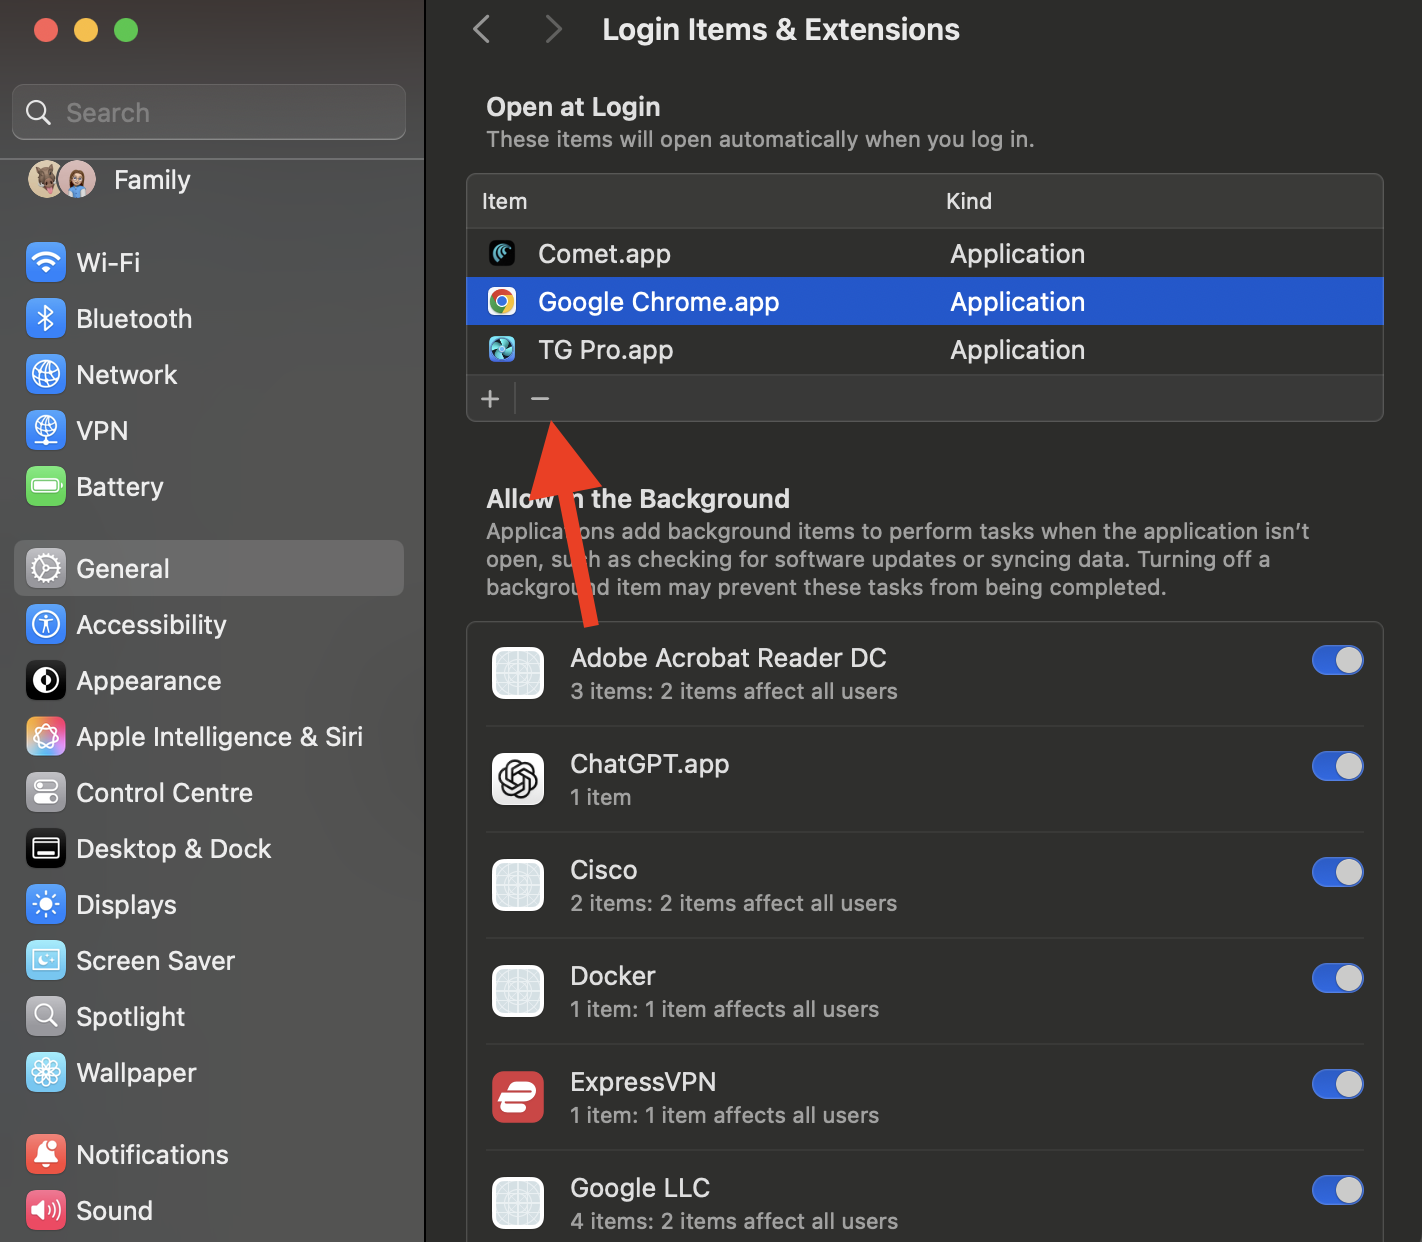Click the Item column header
This screenshot has width=1422, height=1242.
pyautogui.click(x=504, y=201)
